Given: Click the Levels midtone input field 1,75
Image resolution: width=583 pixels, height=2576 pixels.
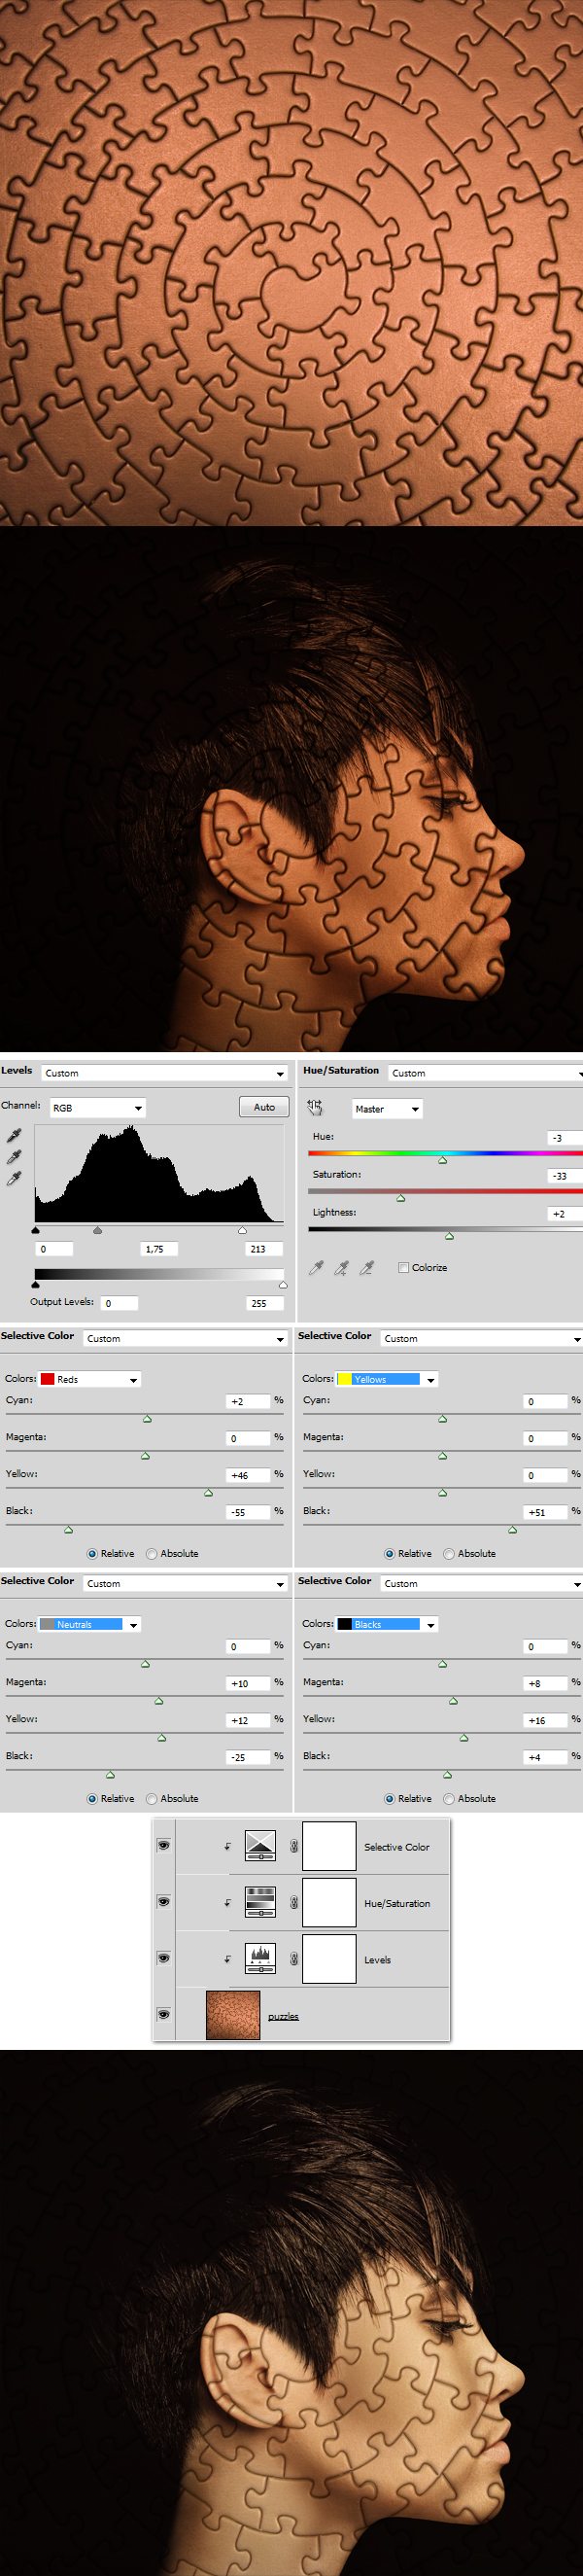Looking at the screenshot, I should 158,1249.
